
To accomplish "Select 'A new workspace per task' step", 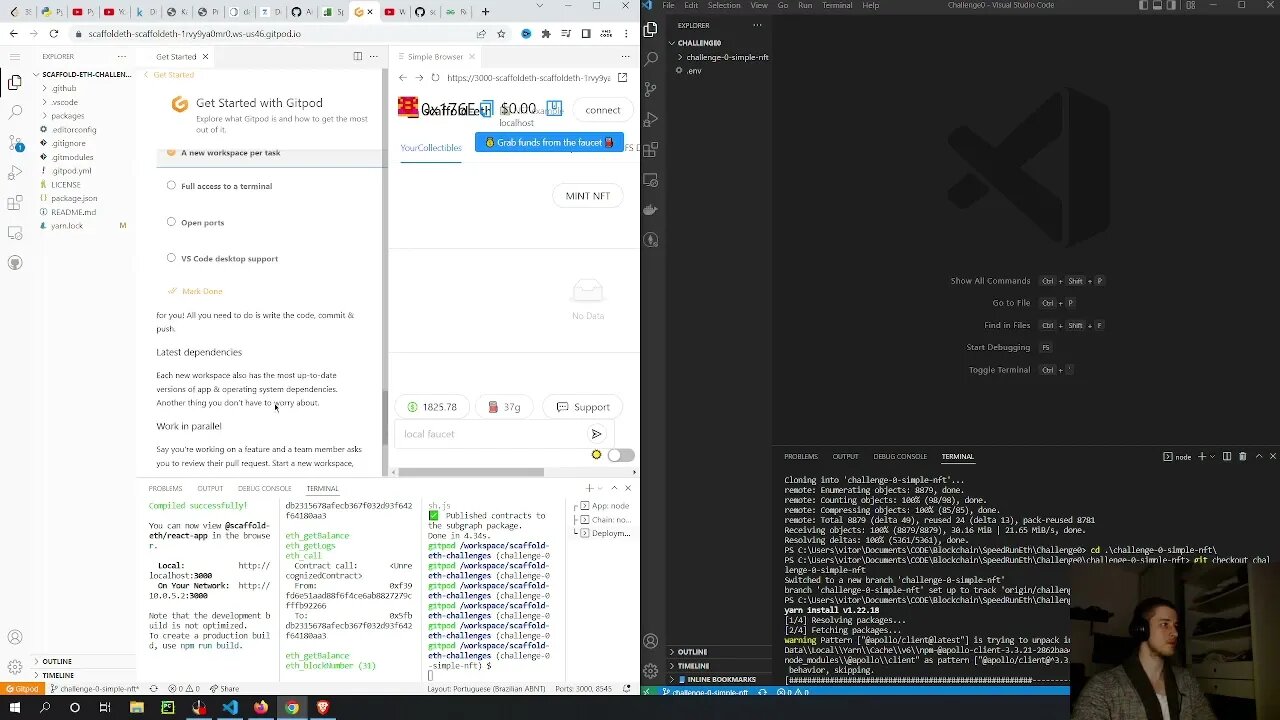I will tap(230, 153).
